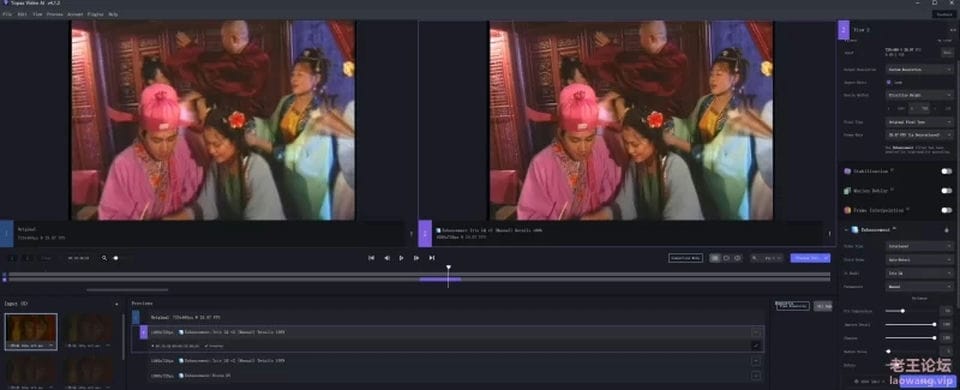This screenshot has width=960, height=390.
Task: Click the Motion Deblur filter icon
Action: [847, 191]
